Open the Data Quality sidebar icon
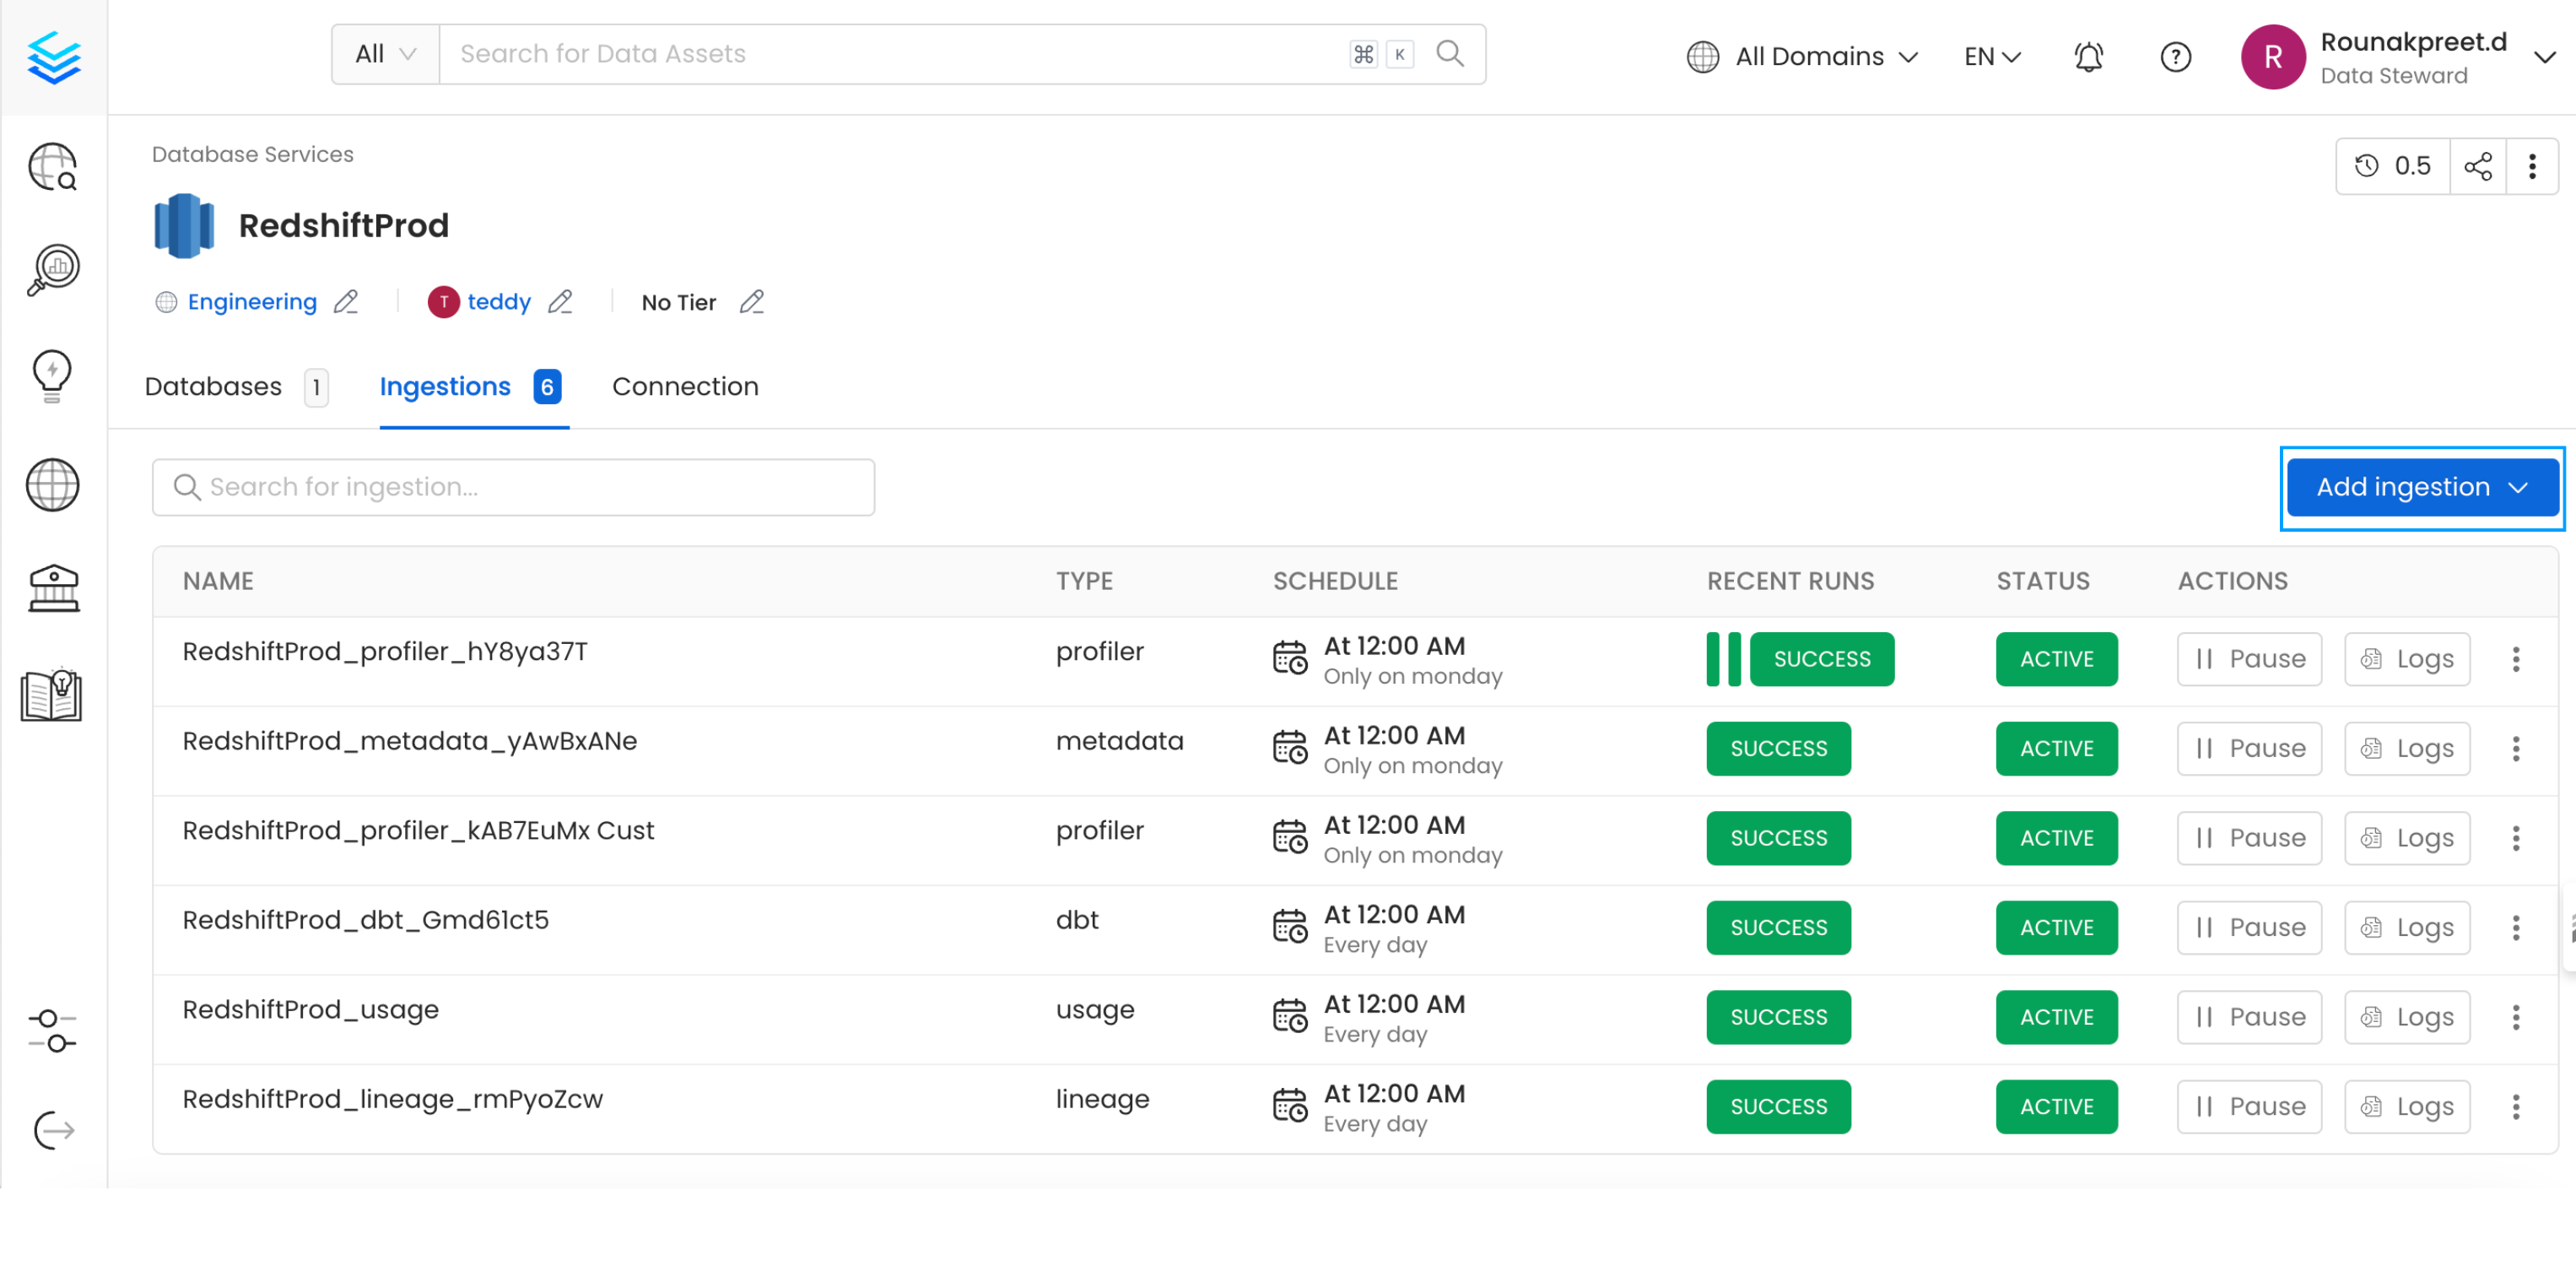The image size is (2576, 1266). pos(52,269)
